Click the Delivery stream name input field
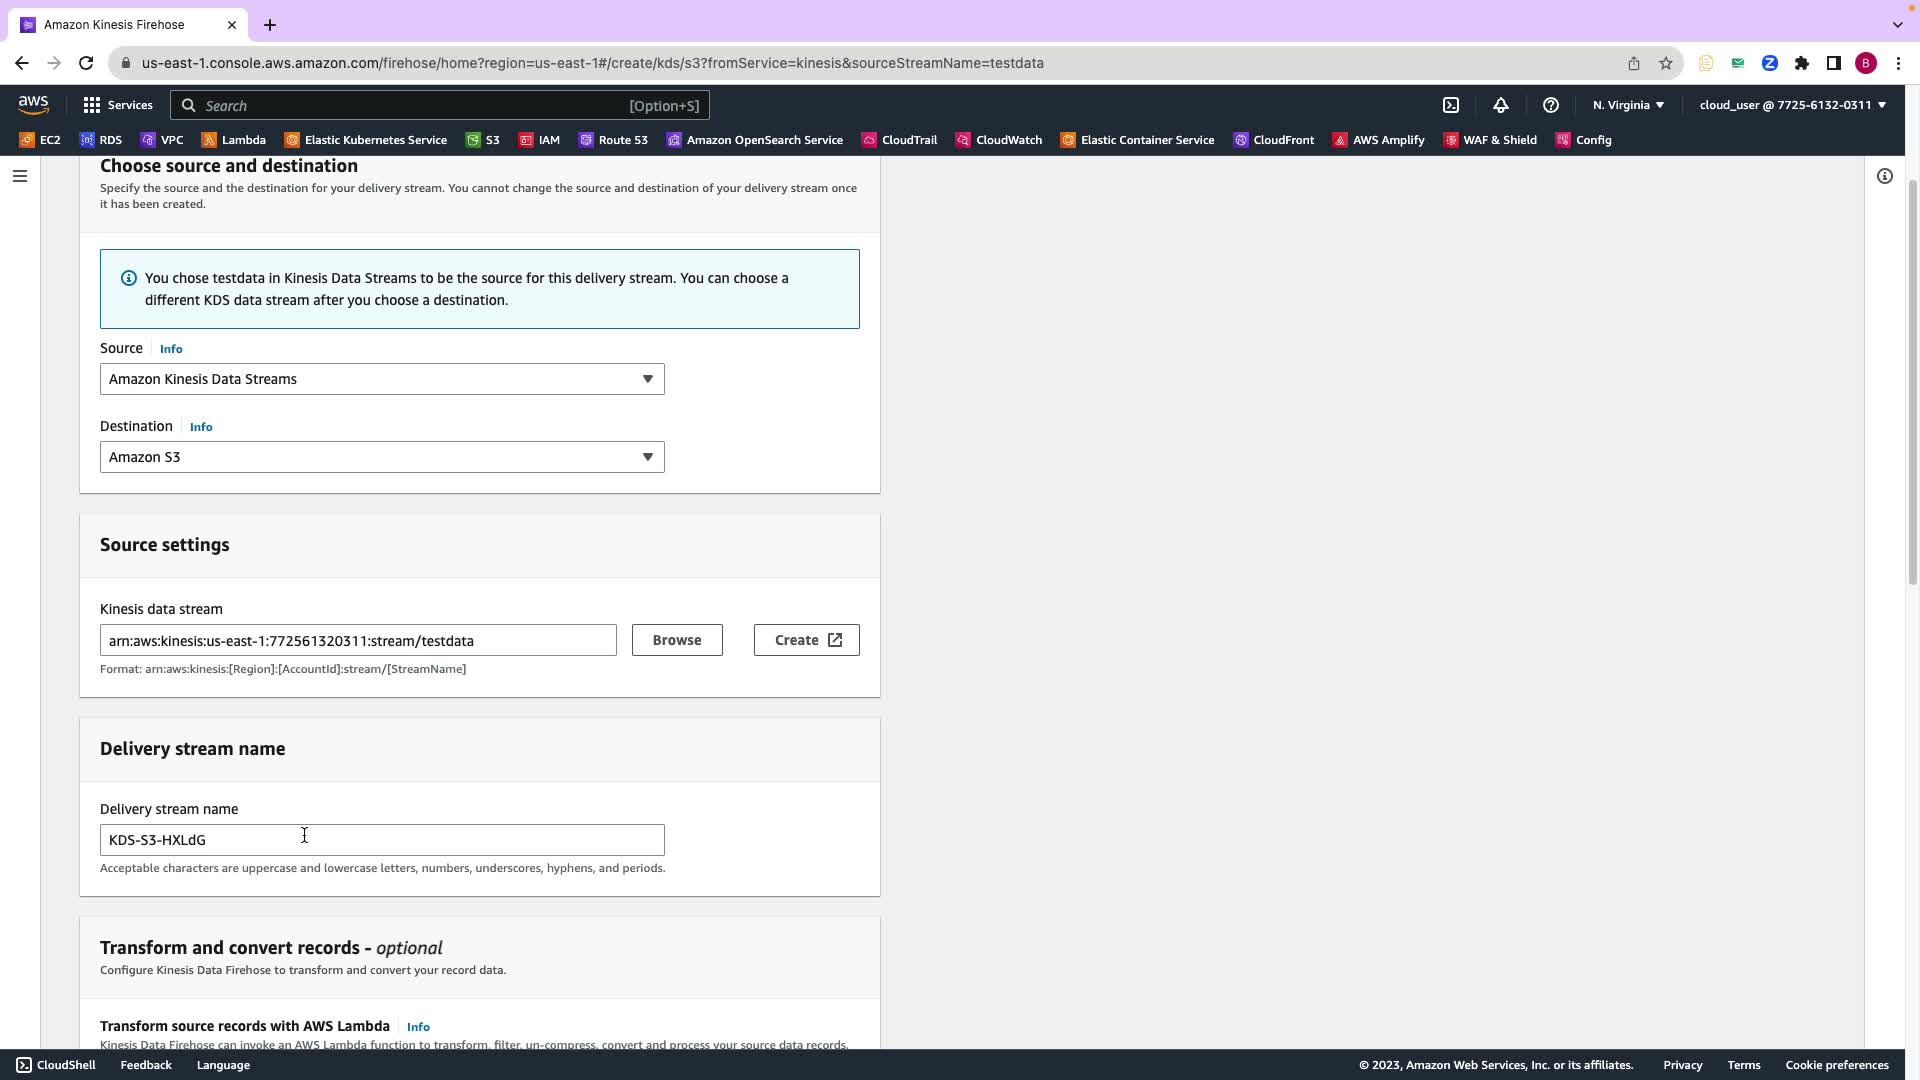The height and width of the screenshot is (1080, 1920). pos(382,840)
